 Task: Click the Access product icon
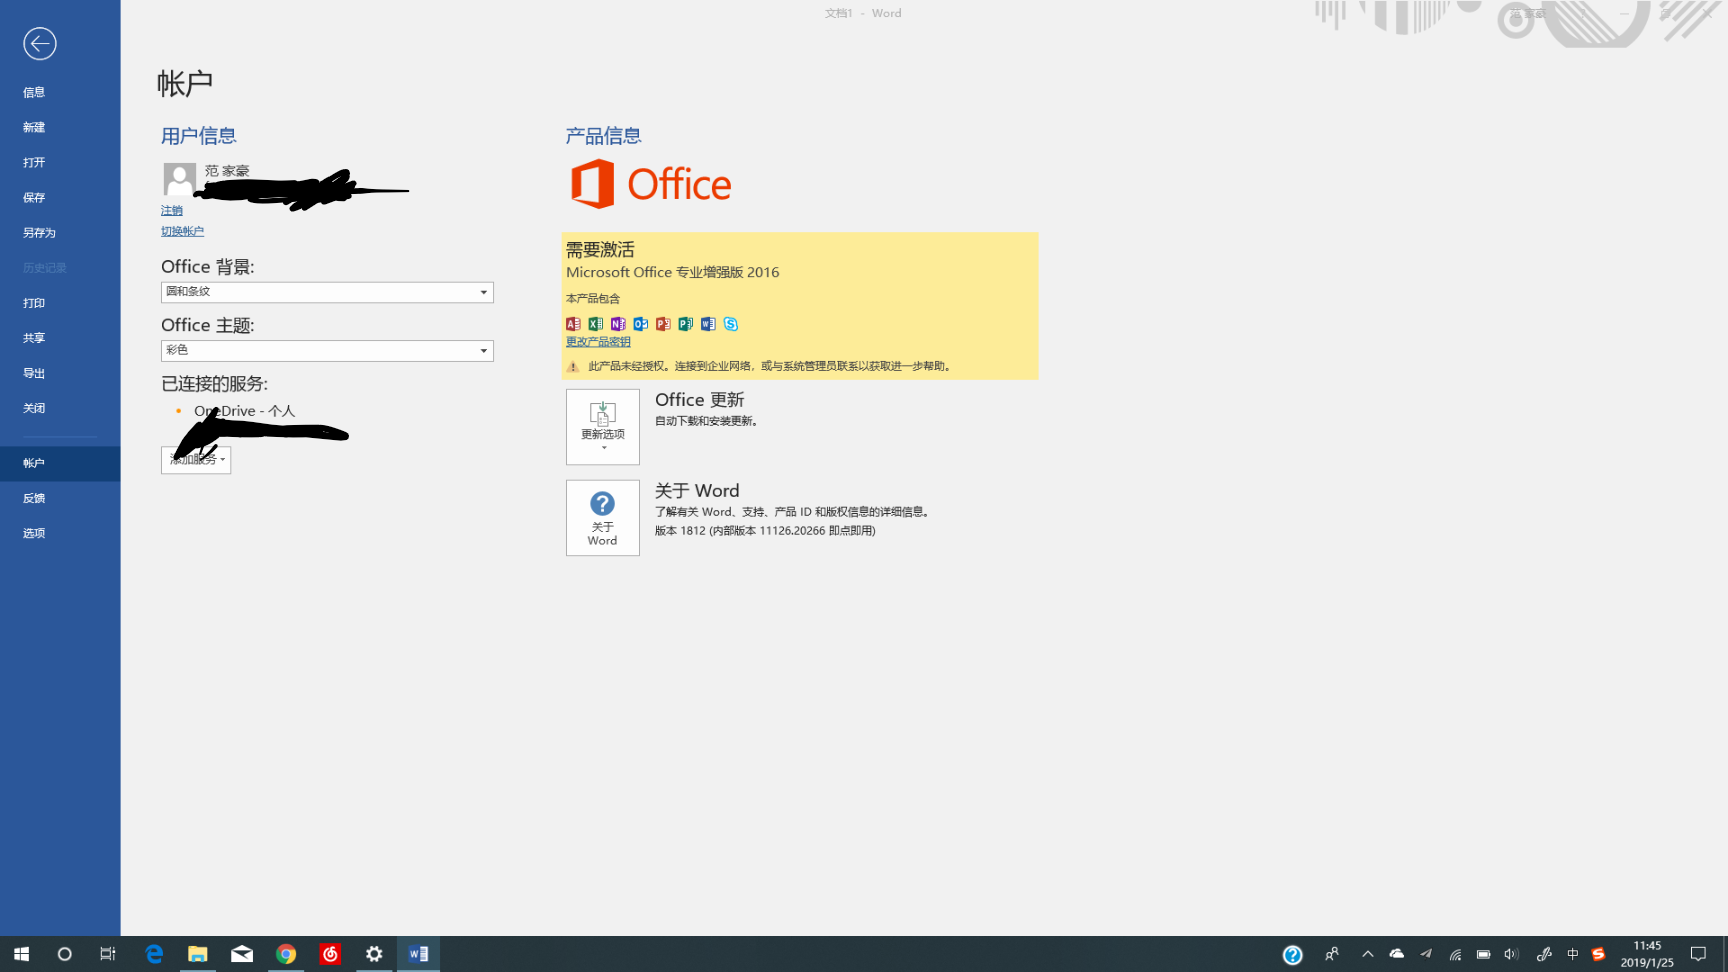[573, 324]
